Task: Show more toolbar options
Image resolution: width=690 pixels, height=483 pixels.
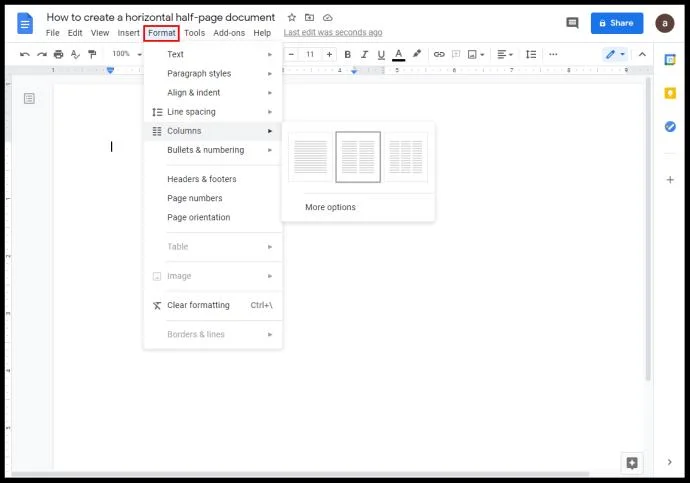Action: [x=553, y=55]
